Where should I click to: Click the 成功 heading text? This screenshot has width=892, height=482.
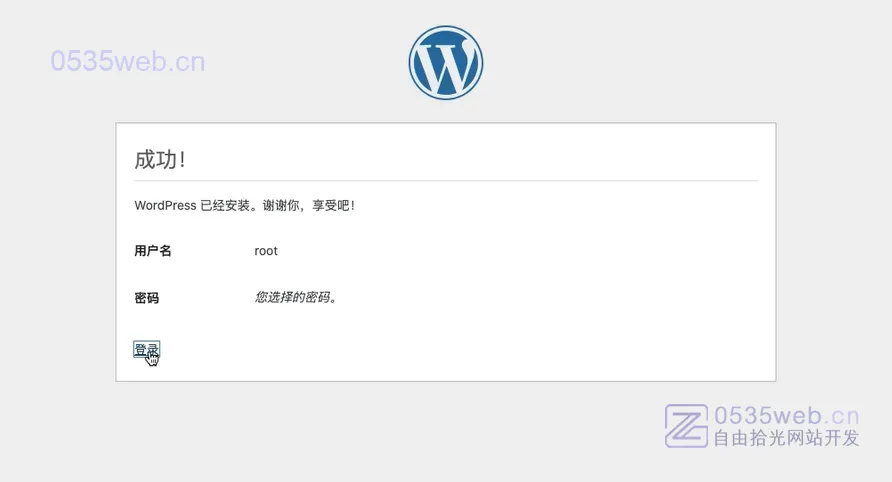point(155,160)
